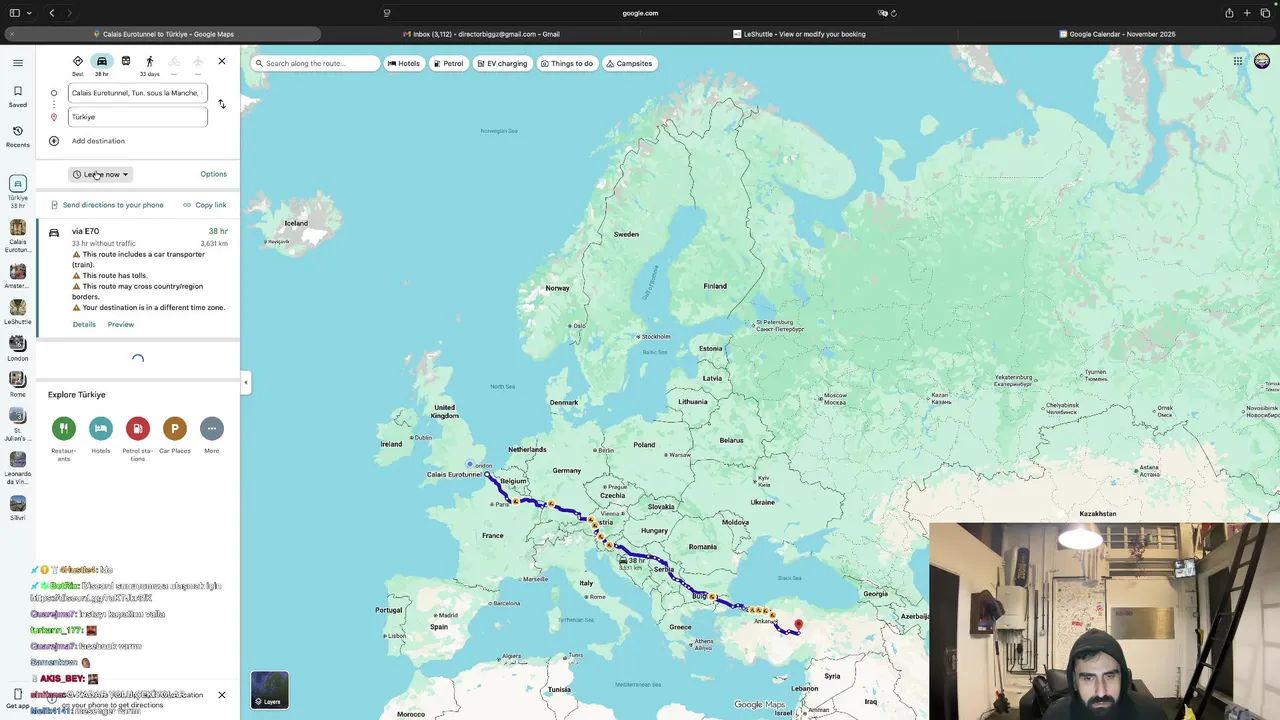Select the Flights travel mode
Screen dimensions: 1280x720
coord(198,65)
